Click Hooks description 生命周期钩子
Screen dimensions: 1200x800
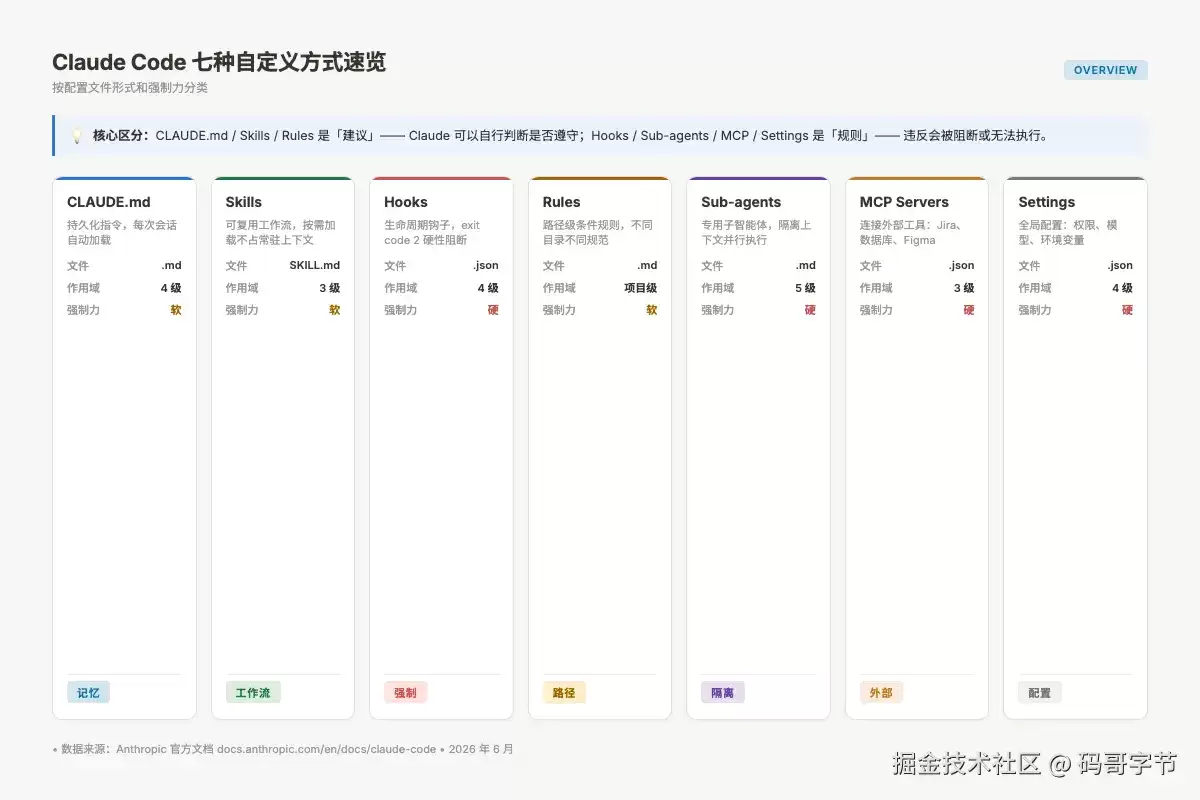pyautogui.click(x=432, y=232)
